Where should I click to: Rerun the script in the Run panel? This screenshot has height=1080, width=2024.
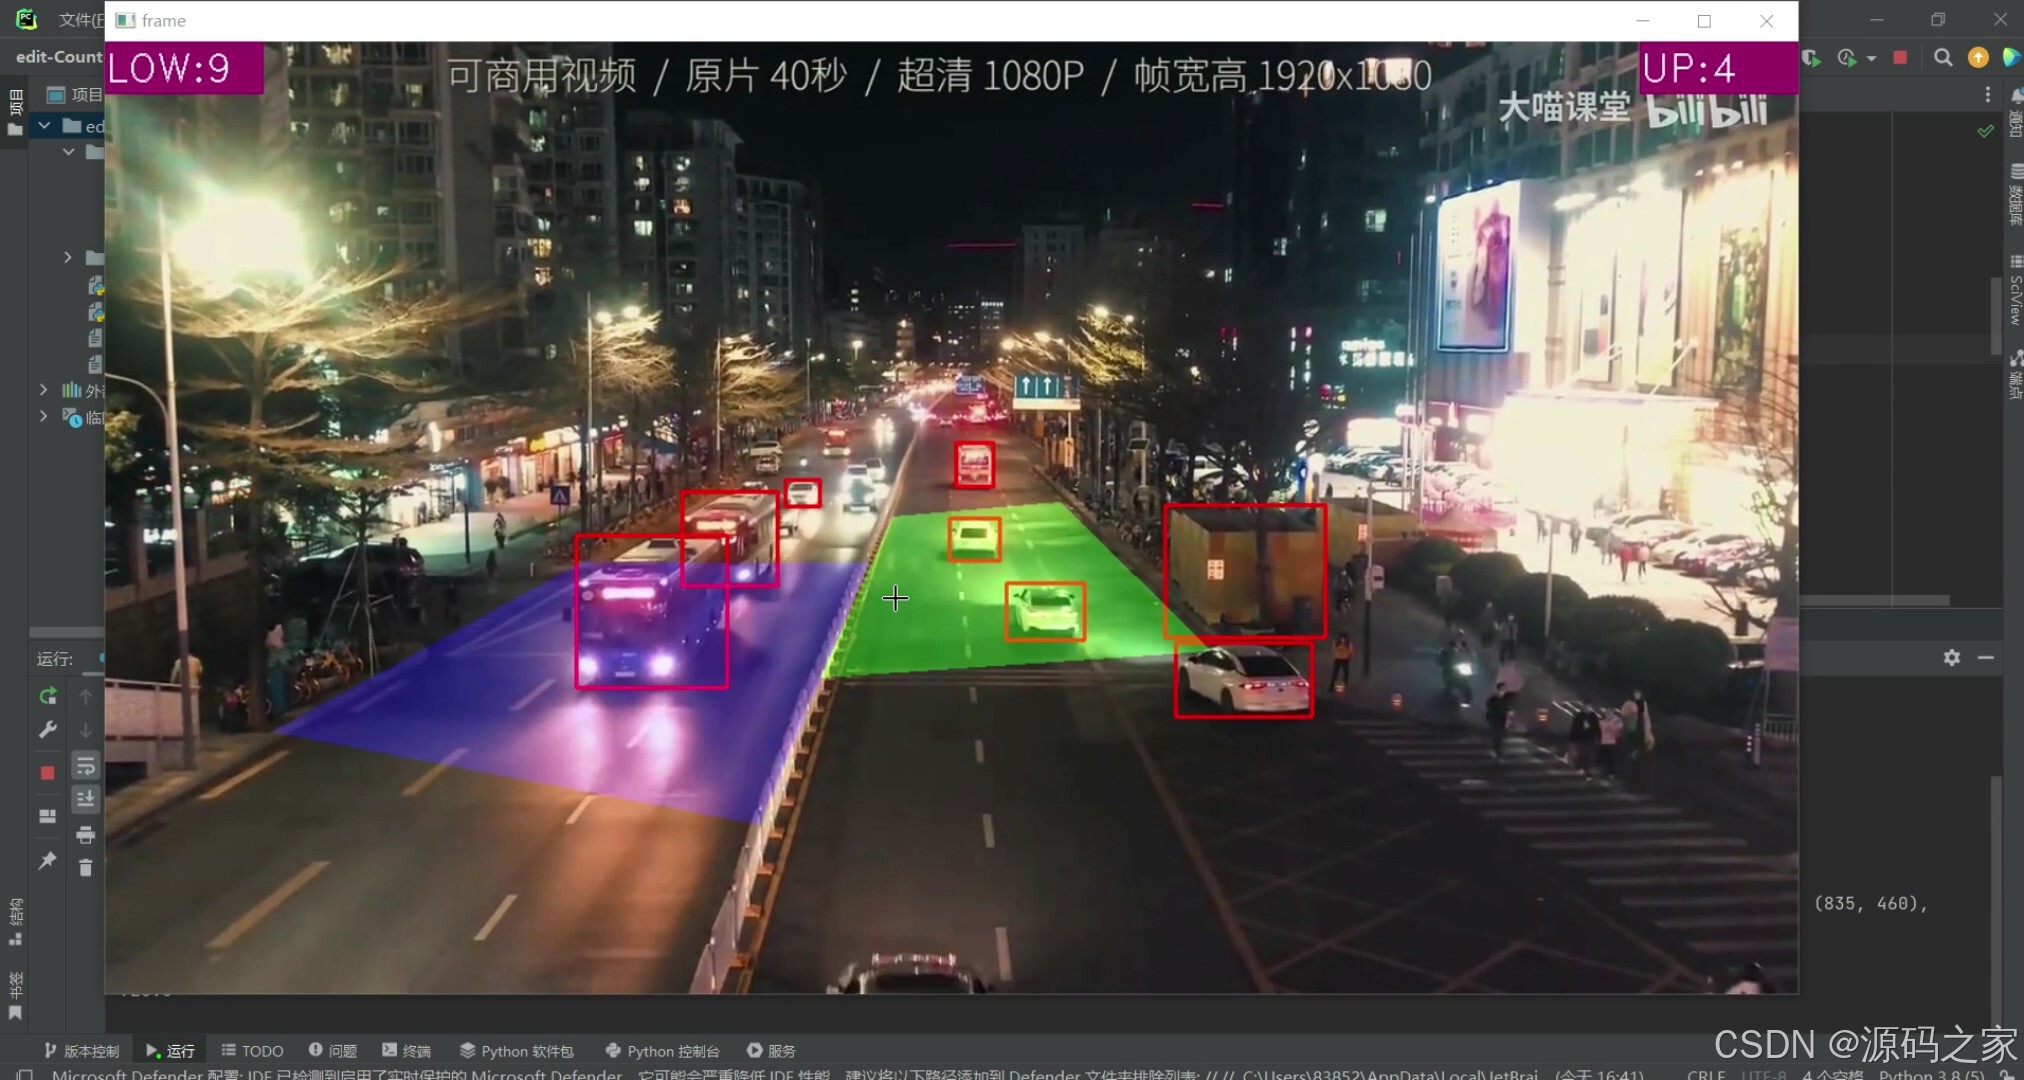click(47, 696)
